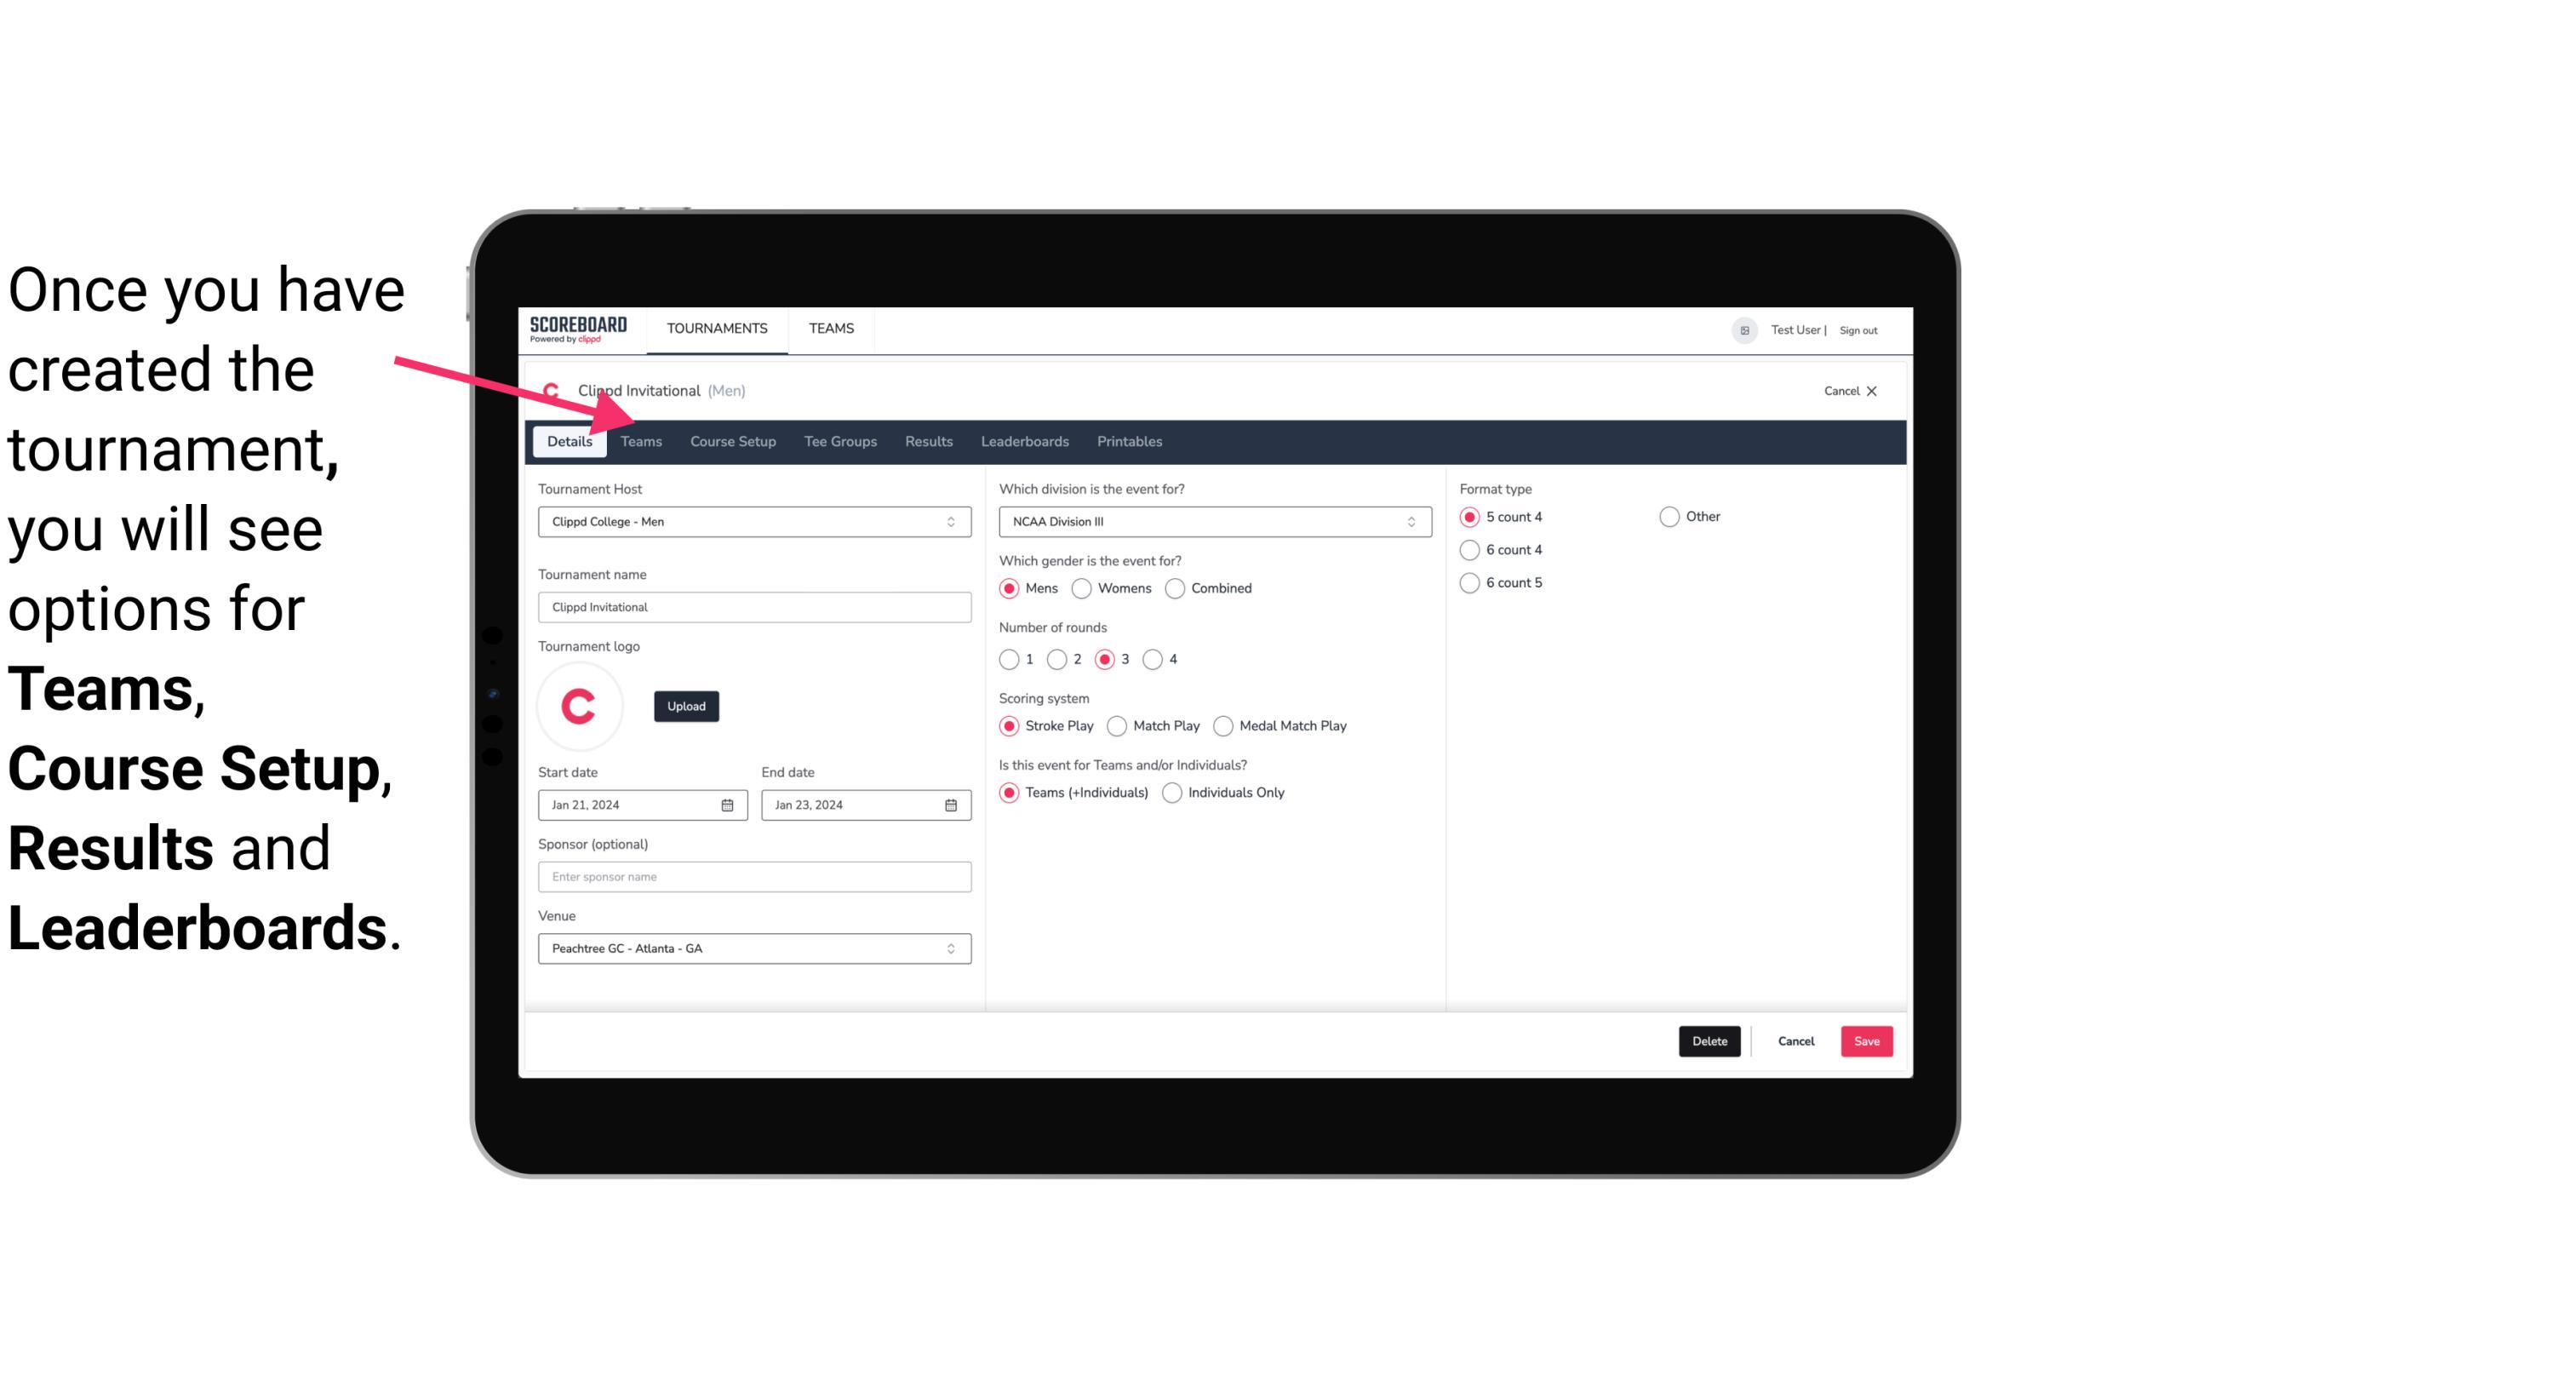Select the Womens gender radio button

pyautogui.click(x=1082, y=587)
